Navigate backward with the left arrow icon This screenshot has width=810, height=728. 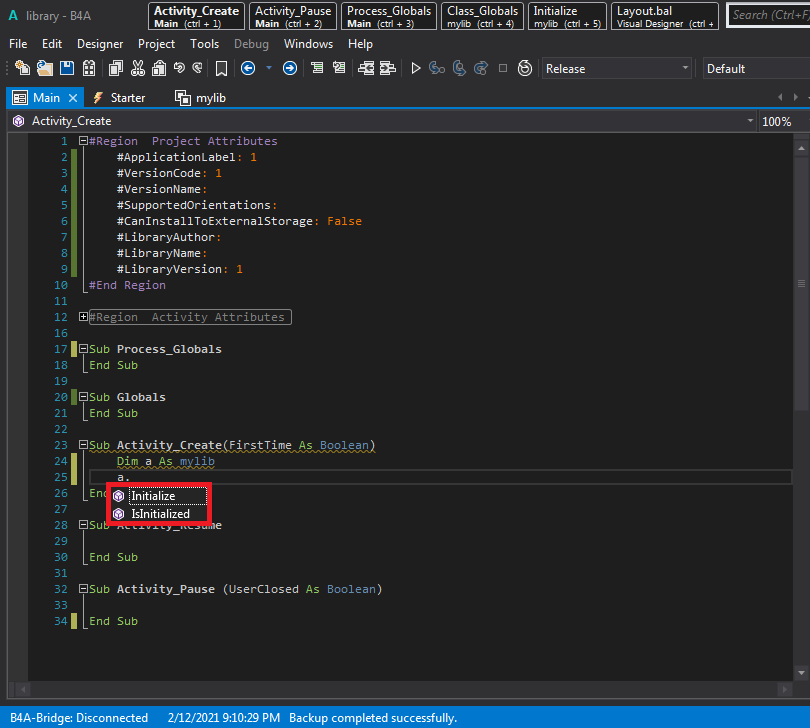(x=248, y=68)
